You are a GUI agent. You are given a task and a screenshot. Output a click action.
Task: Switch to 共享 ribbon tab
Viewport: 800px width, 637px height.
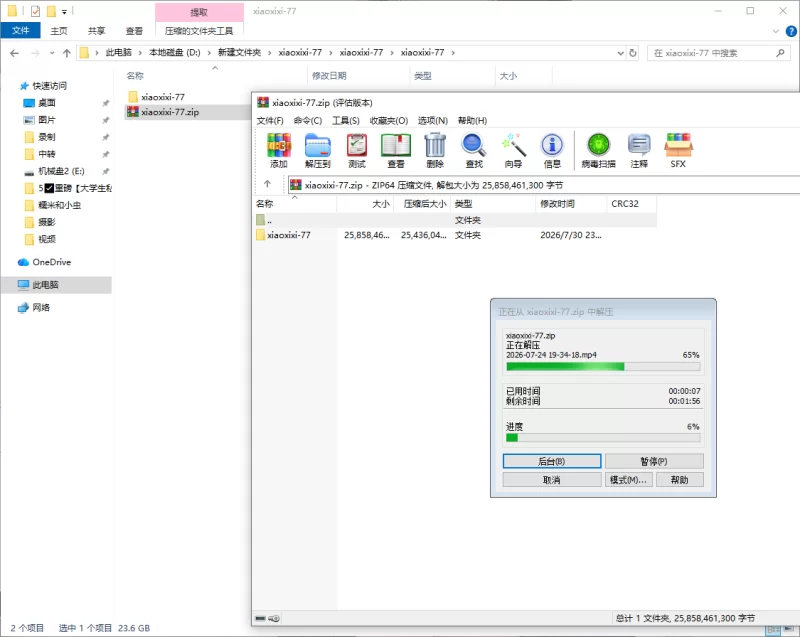click(x=96, y=31)
